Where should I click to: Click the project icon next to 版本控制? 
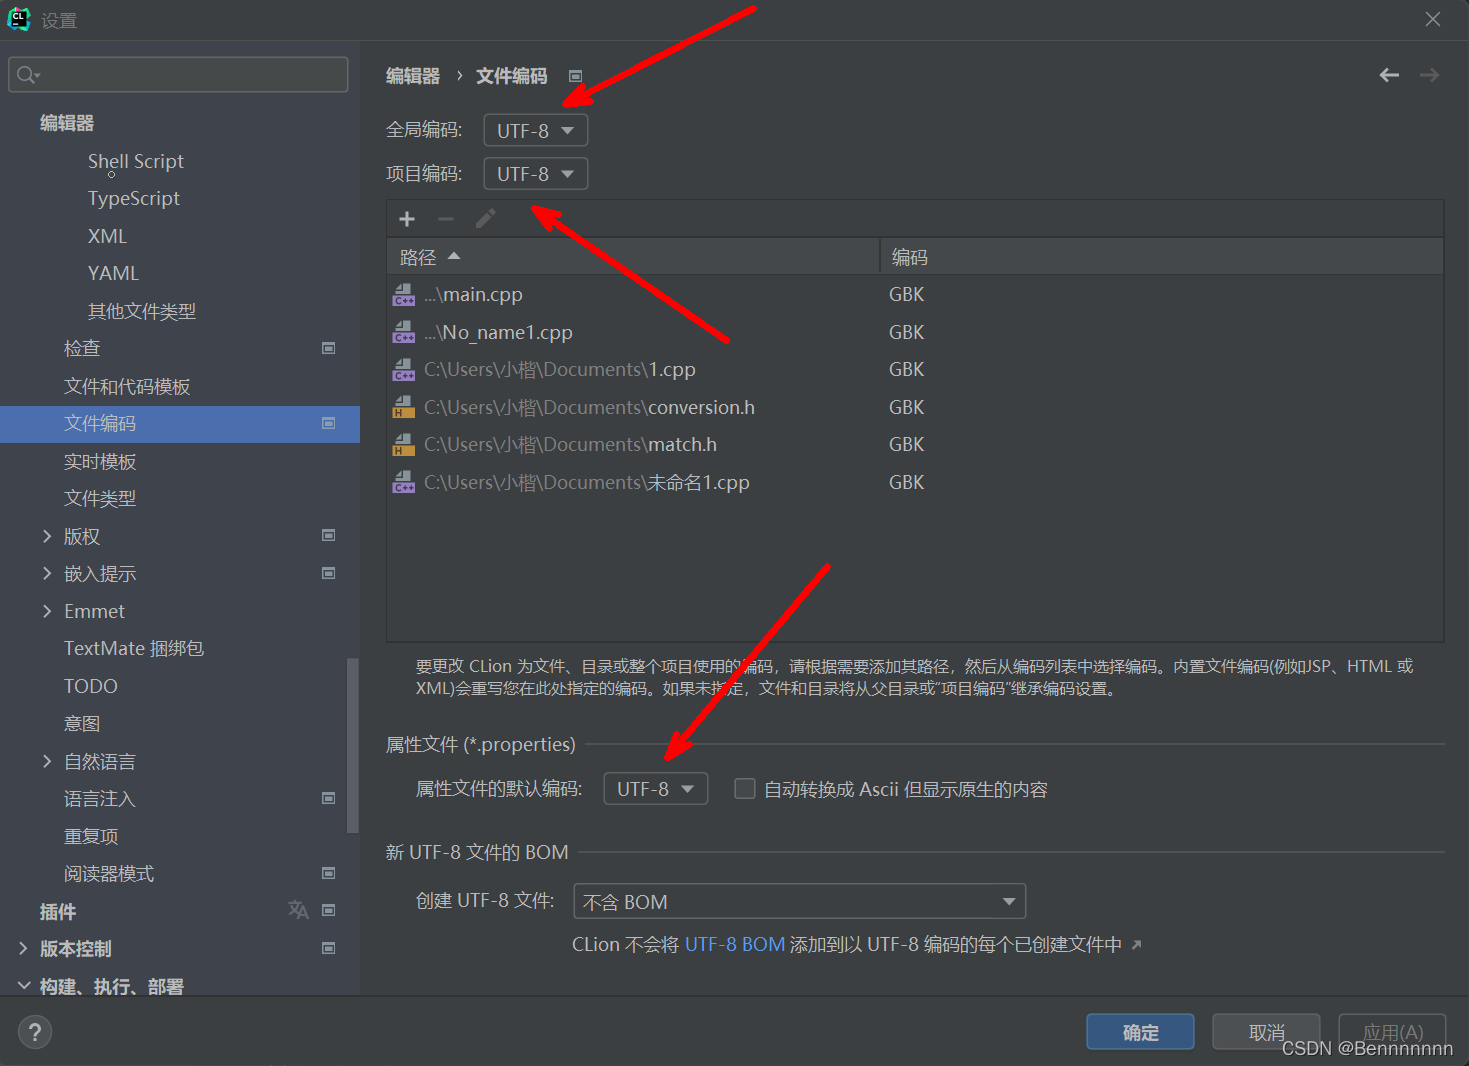328,948
